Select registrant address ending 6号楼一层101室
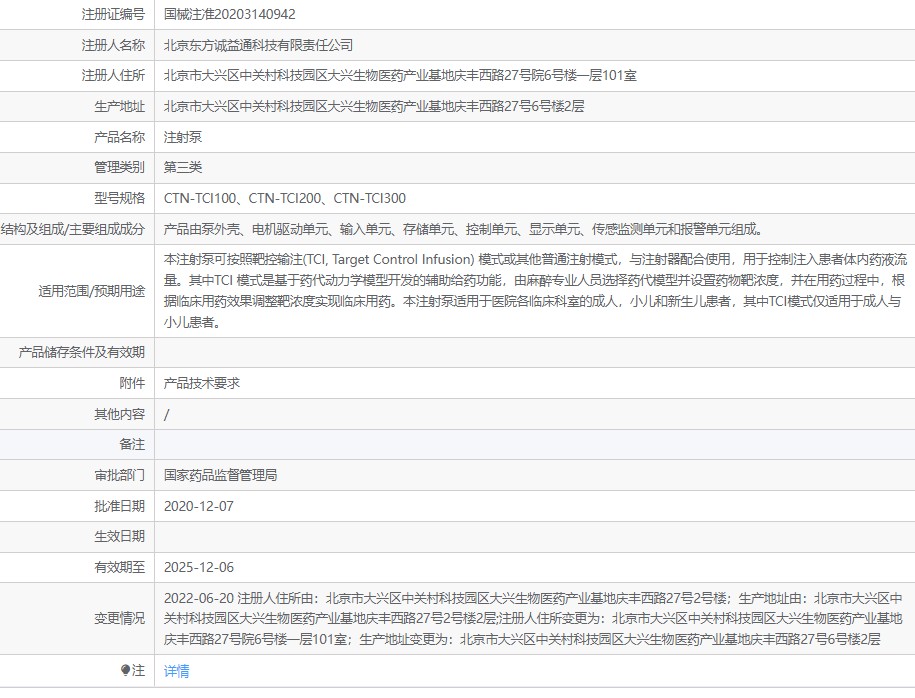Image resolution: width=915 pixels, height=698 pixels. coord(400,75)
